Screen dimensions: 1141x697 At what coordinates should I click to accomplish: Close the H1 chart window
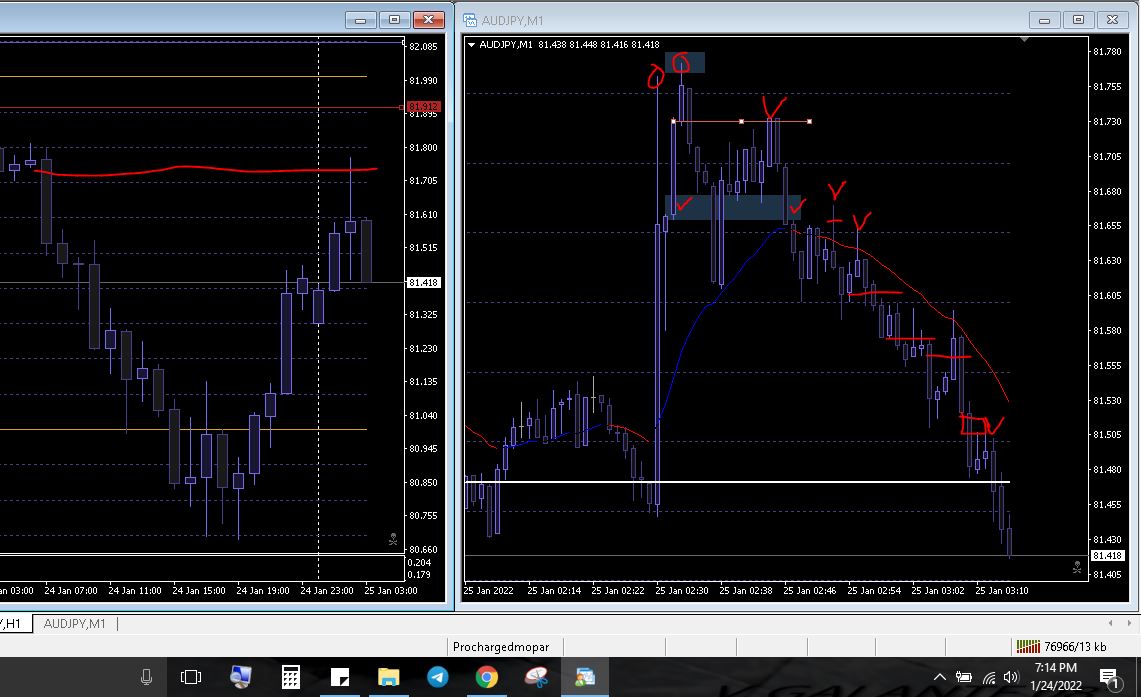click(x=429, y=20)
